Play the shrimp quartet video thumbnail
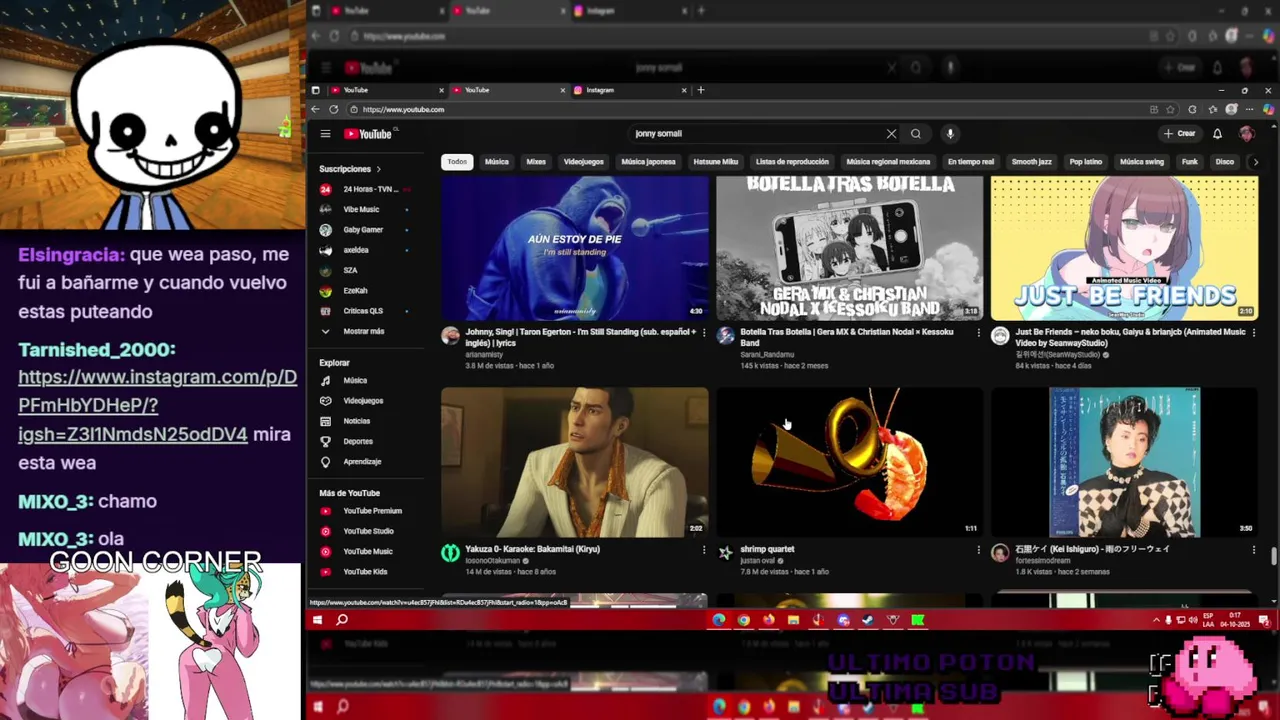This screenshot has height=720, width=1280. [x=849, y=462]
